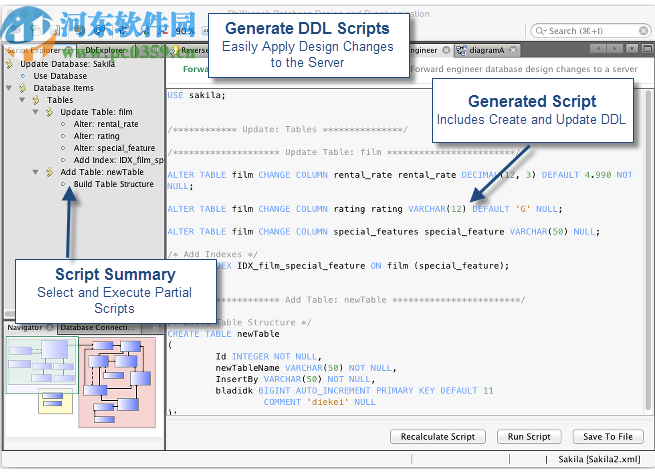Click the Update Table: film node icon
655x472 pixels.
(49, 112)
